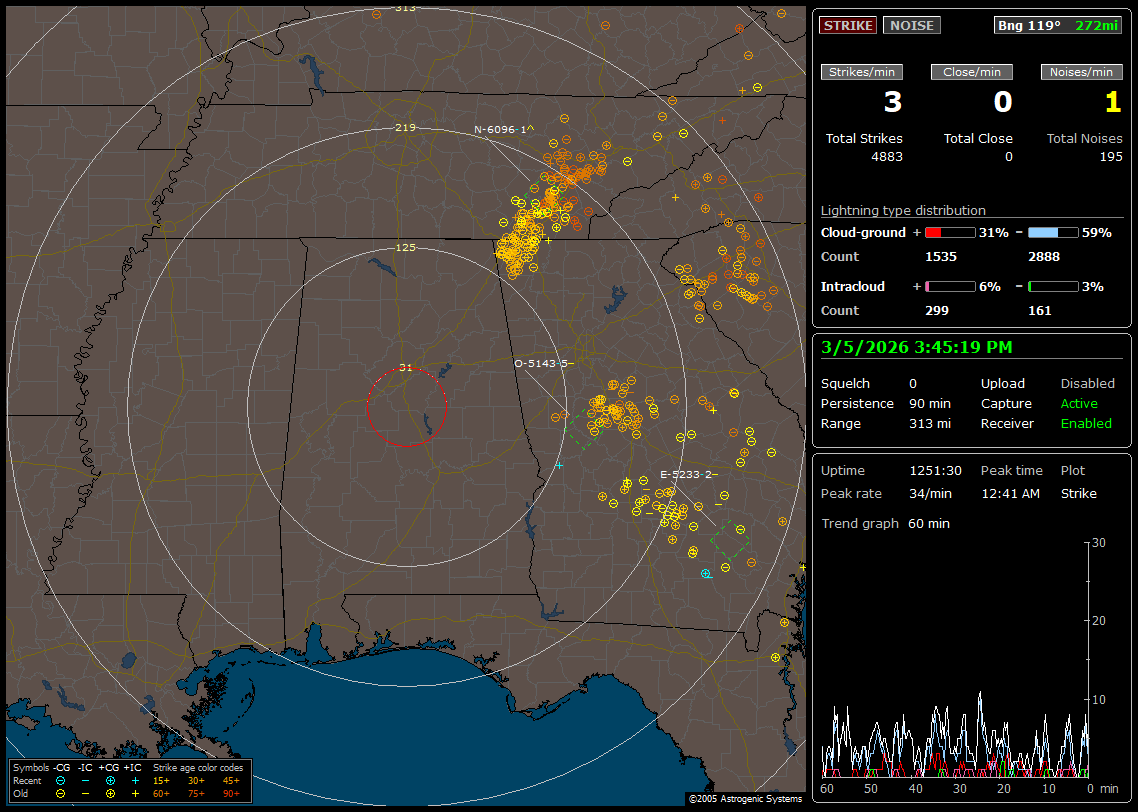This screenshot has height=812, width=1138.
Task: Click the recent positive intracloud plus symbol
Action: (x=135, y=780)
